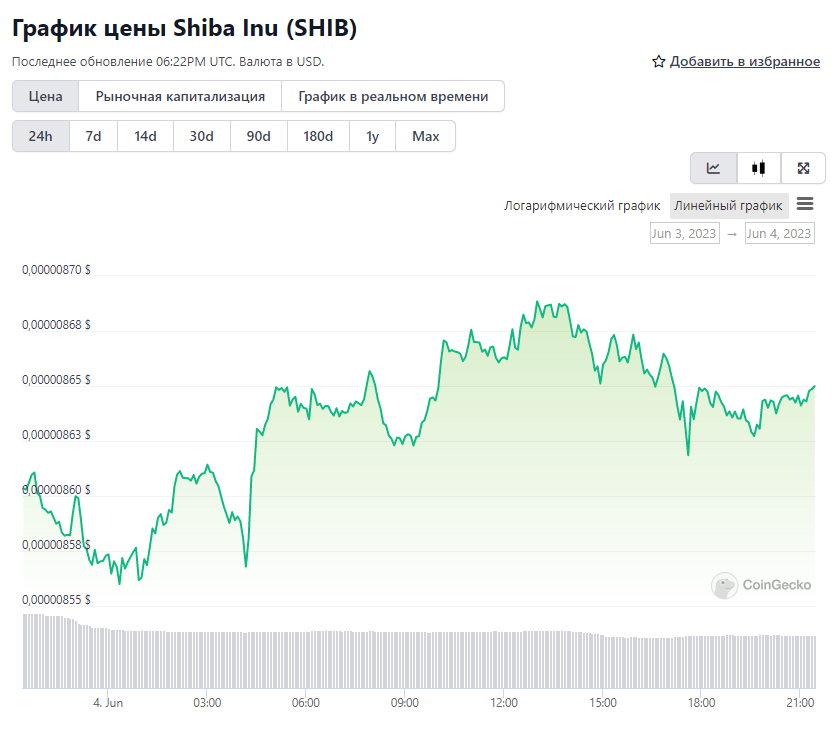Switch to Рыночная капитализация tab
Viewport: 833px width, 735px height.
(x=180, y=97)
